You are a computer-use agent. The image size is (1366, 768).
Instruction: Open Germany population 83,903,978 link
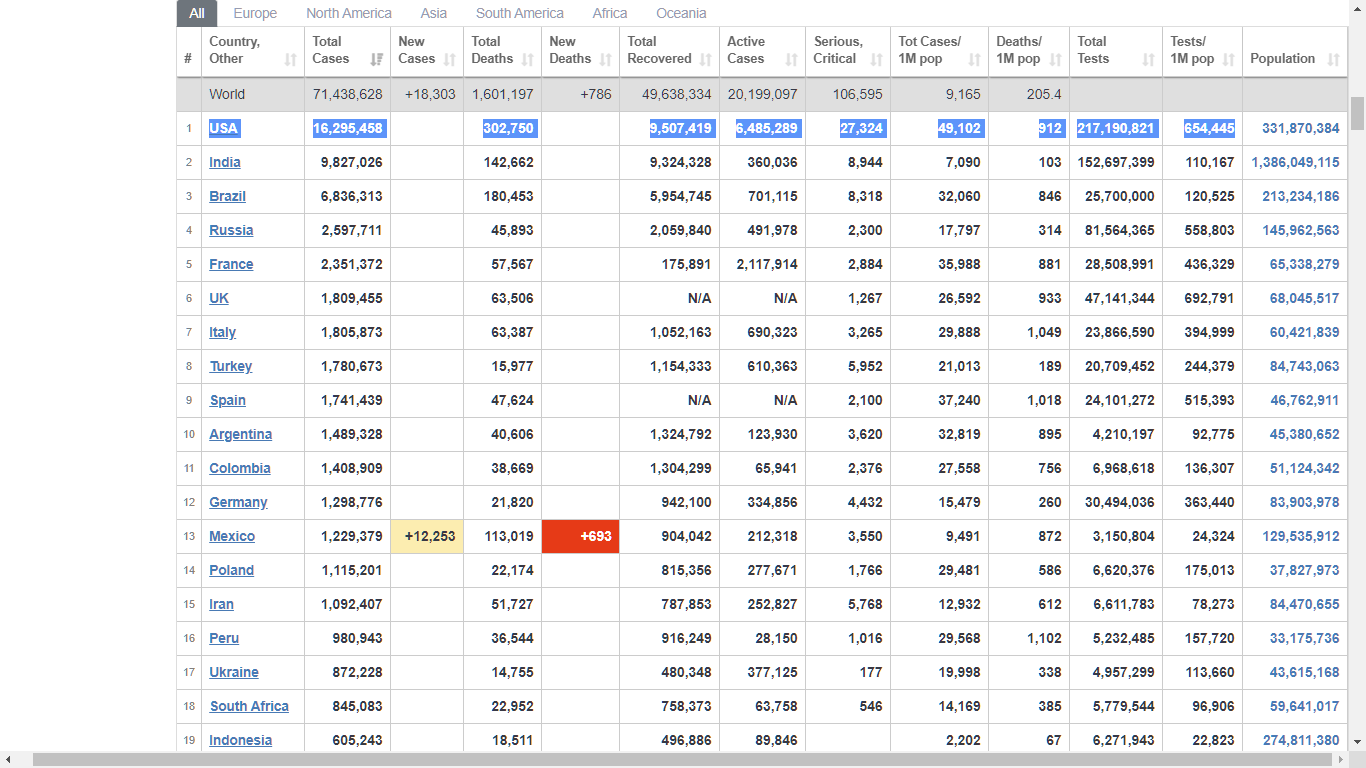point(1304,502)
